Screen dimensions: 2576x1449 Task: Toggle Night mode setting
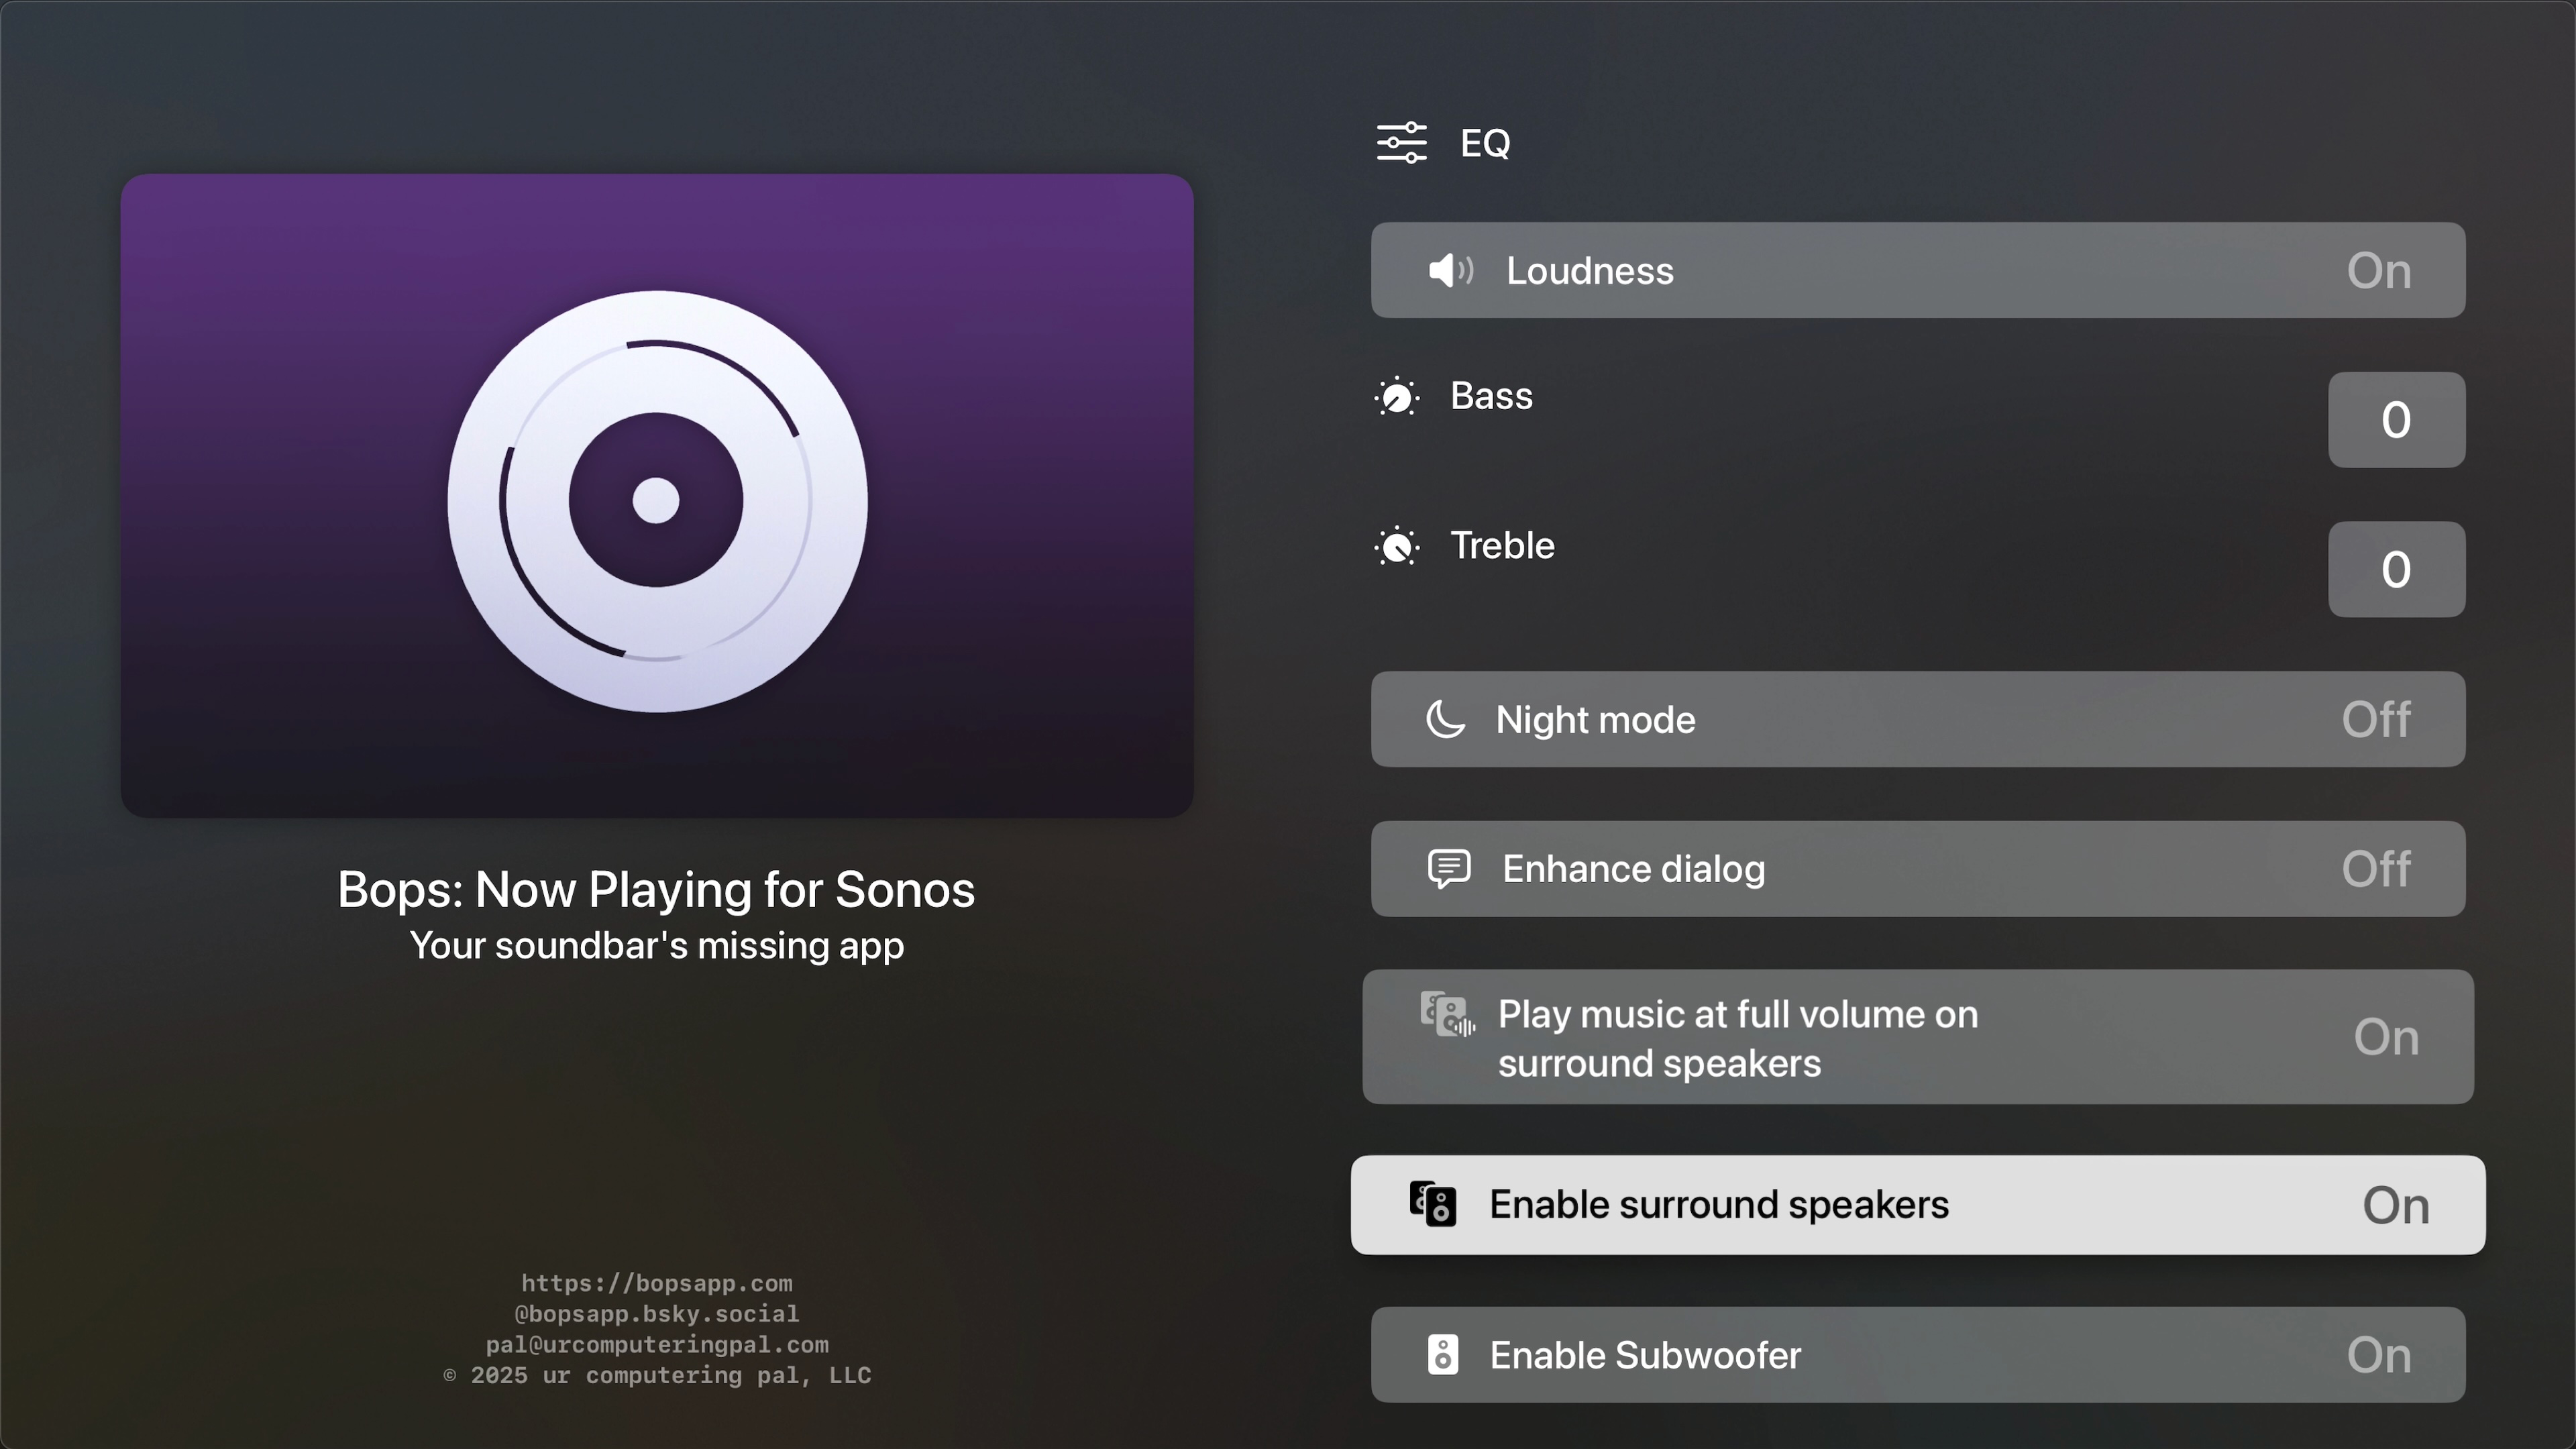[1918, 719]
